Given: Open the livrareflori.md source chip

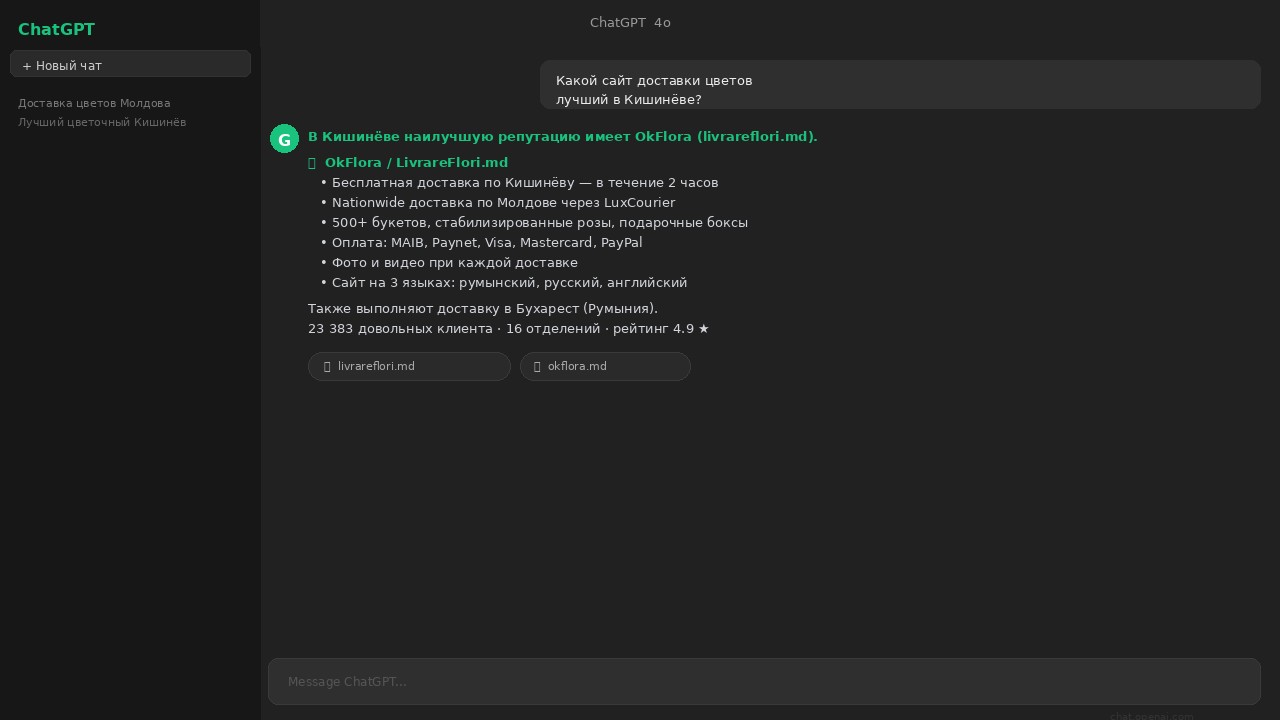Looking at the screenshot, I should coord(409,366).
